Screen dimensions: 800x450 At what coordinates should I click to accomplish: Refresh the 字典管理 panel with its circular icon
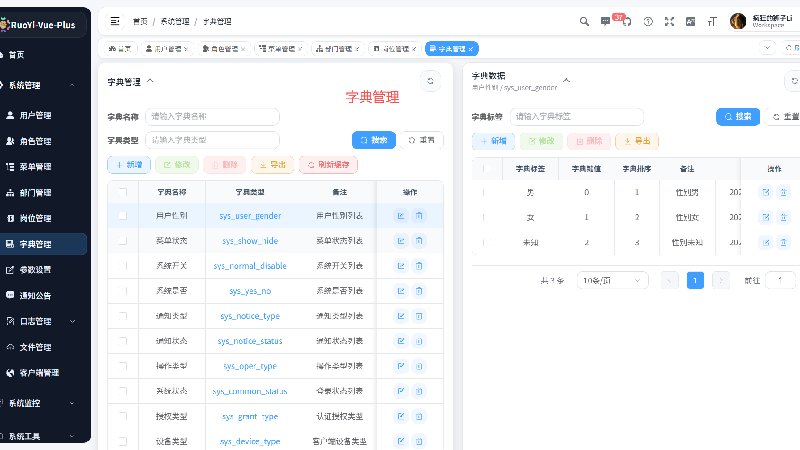(430, 81)
